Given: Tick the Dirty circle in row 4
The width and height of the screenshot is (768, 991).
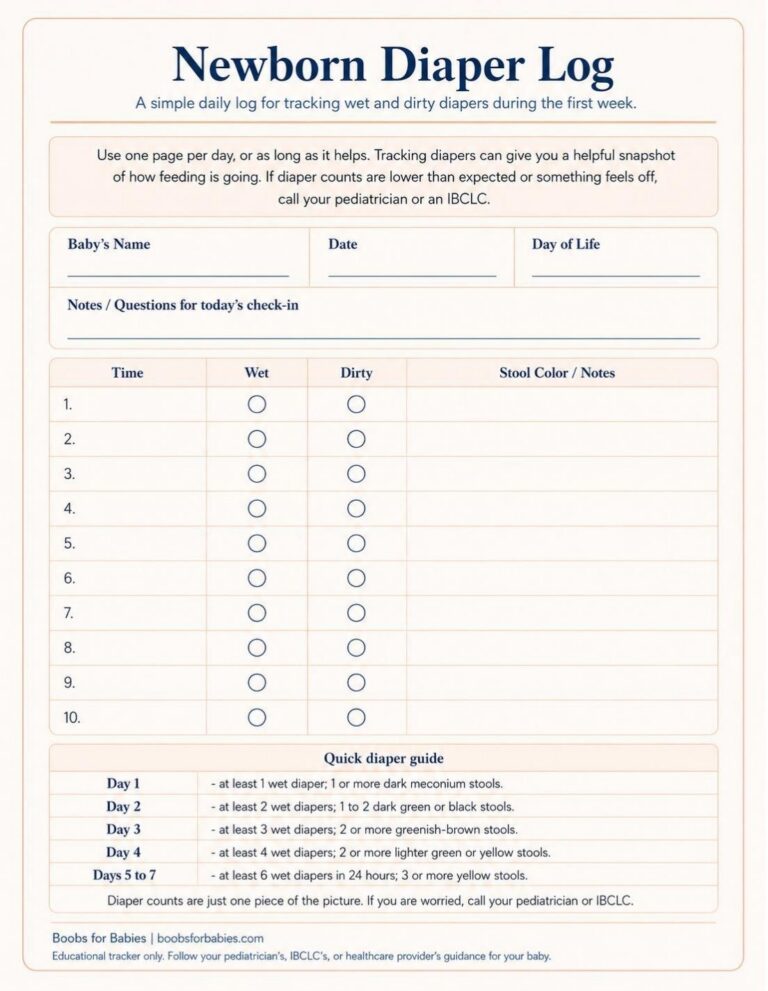Looking at the screenshot, I should 357,509.
